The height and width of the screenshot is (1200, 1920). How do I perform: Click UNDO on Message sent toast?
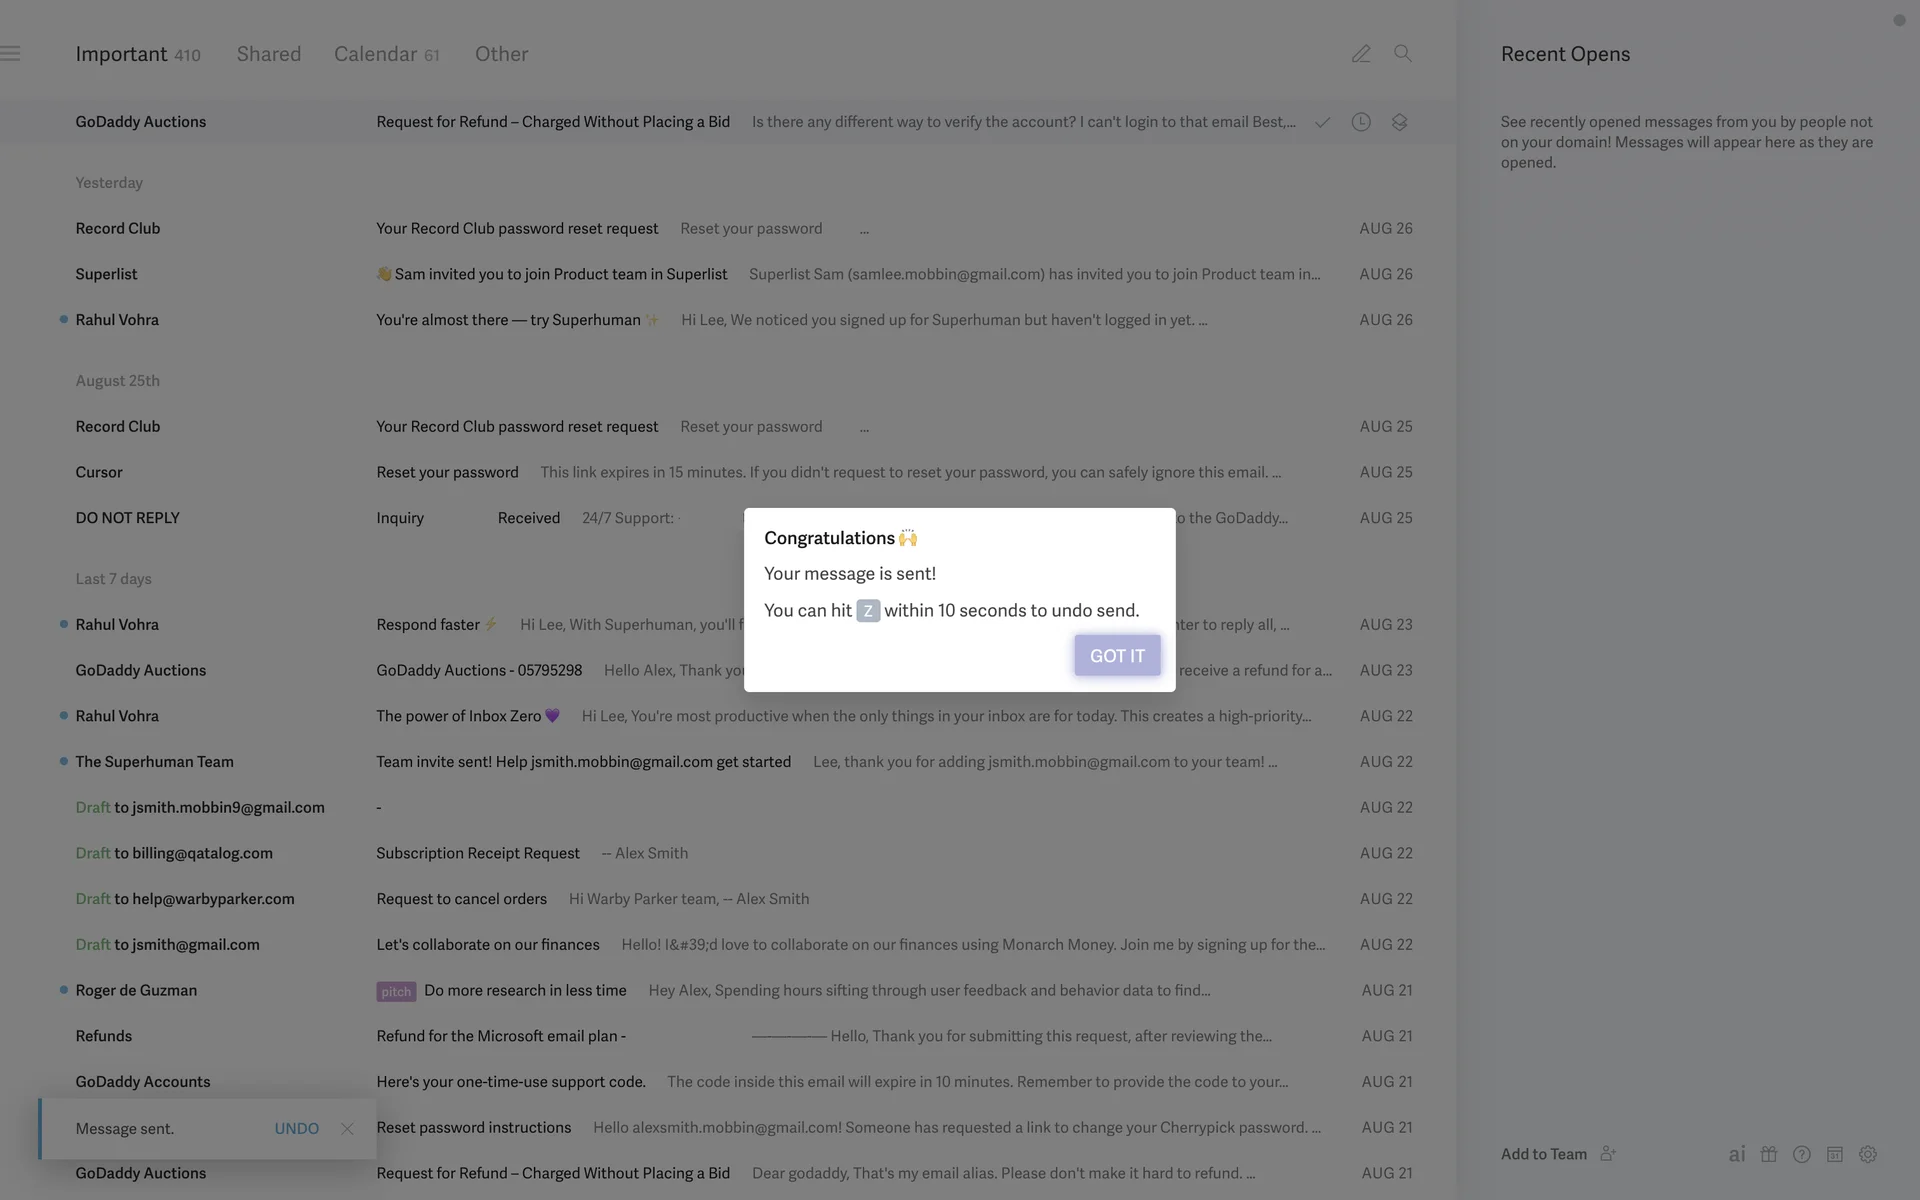pos(296,1128)
